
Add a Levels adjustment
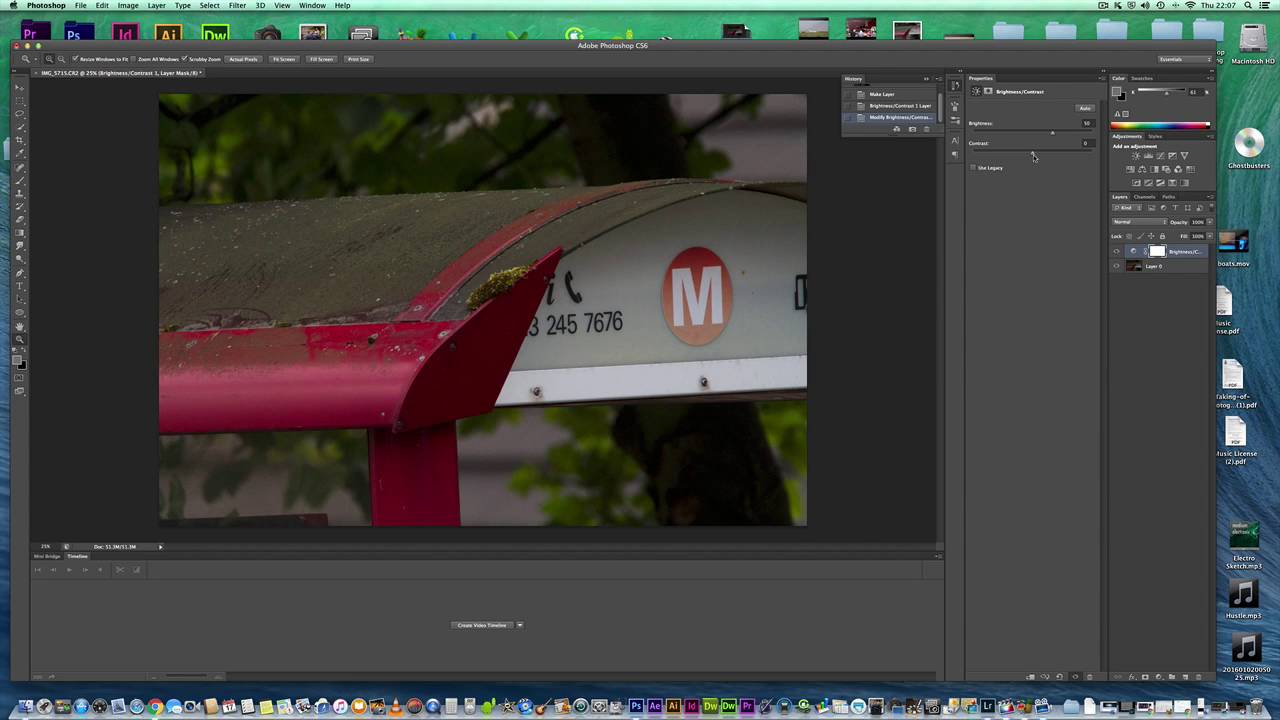(x=1148, y=156)
